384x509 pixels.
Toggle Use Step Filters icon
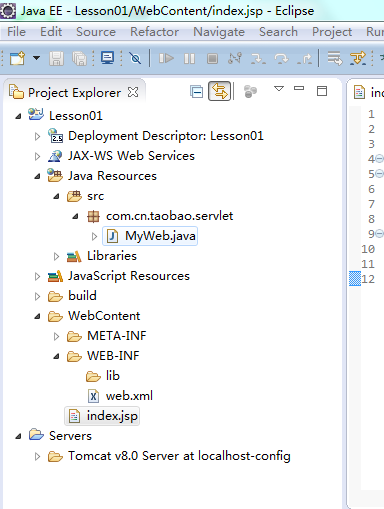point(358,58)
